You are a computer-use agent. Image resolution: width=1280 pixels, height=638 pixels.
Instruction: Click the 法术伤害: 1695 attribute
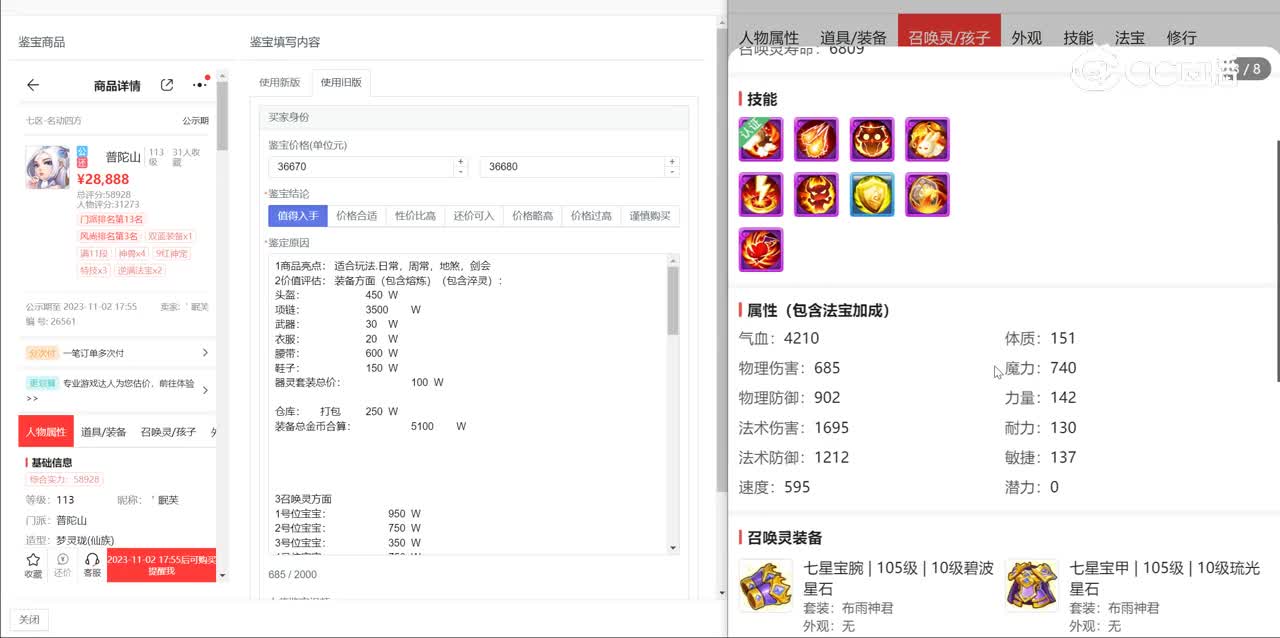794,428
